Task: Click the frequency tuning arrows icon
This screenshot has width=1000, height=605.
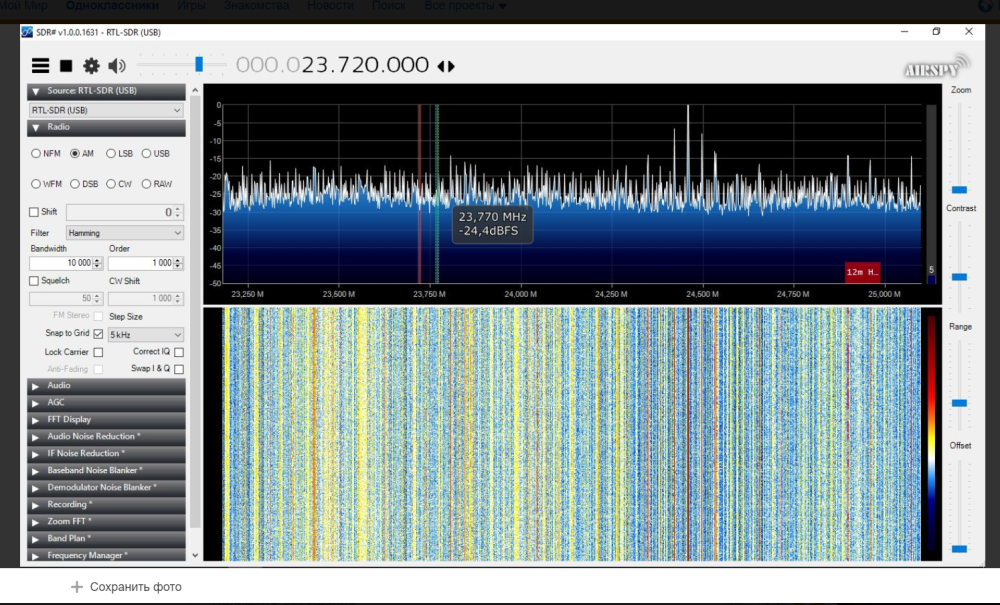Action: tap(446, 66)
